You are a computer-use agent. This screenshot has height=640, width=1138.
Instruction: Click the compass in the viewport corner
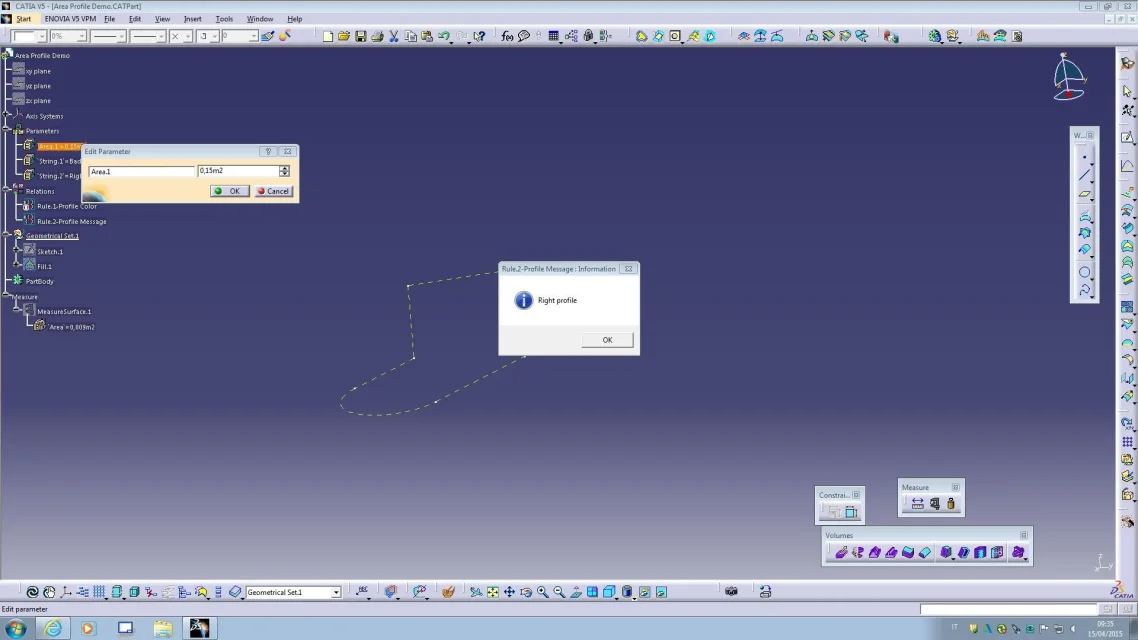(1069, 76)
